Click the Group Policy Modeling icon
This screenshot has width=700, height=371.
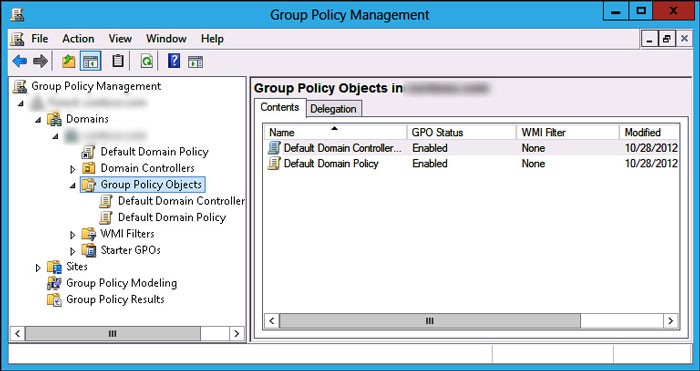(54, 283)
